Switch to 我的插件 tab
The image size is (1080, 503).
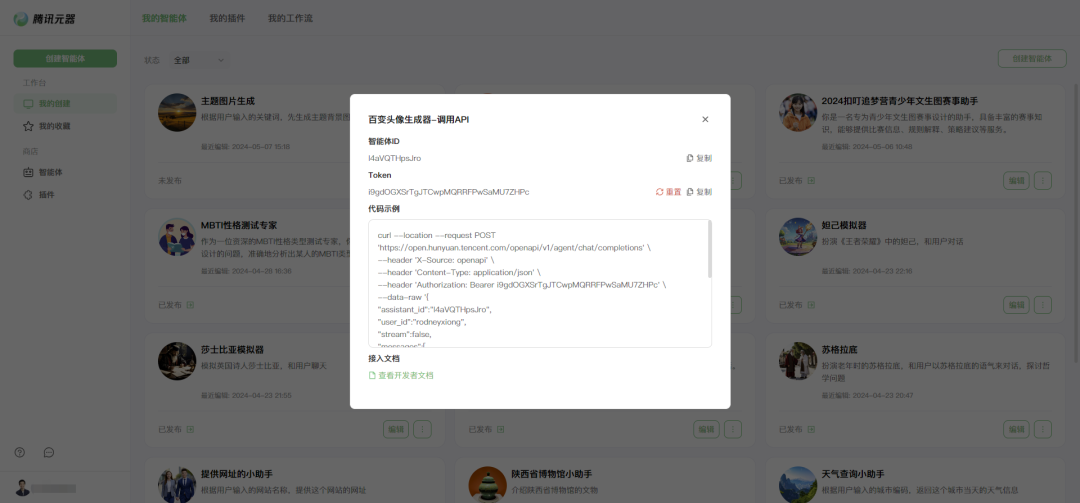click(227, 18)
